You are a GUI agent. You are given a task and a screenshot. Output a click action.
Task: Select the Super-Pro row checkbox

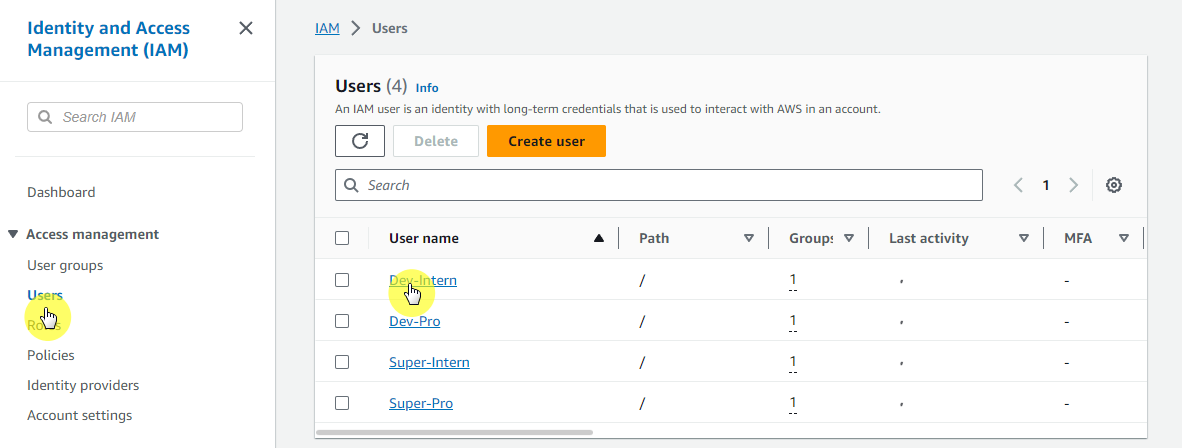point(342,403)
